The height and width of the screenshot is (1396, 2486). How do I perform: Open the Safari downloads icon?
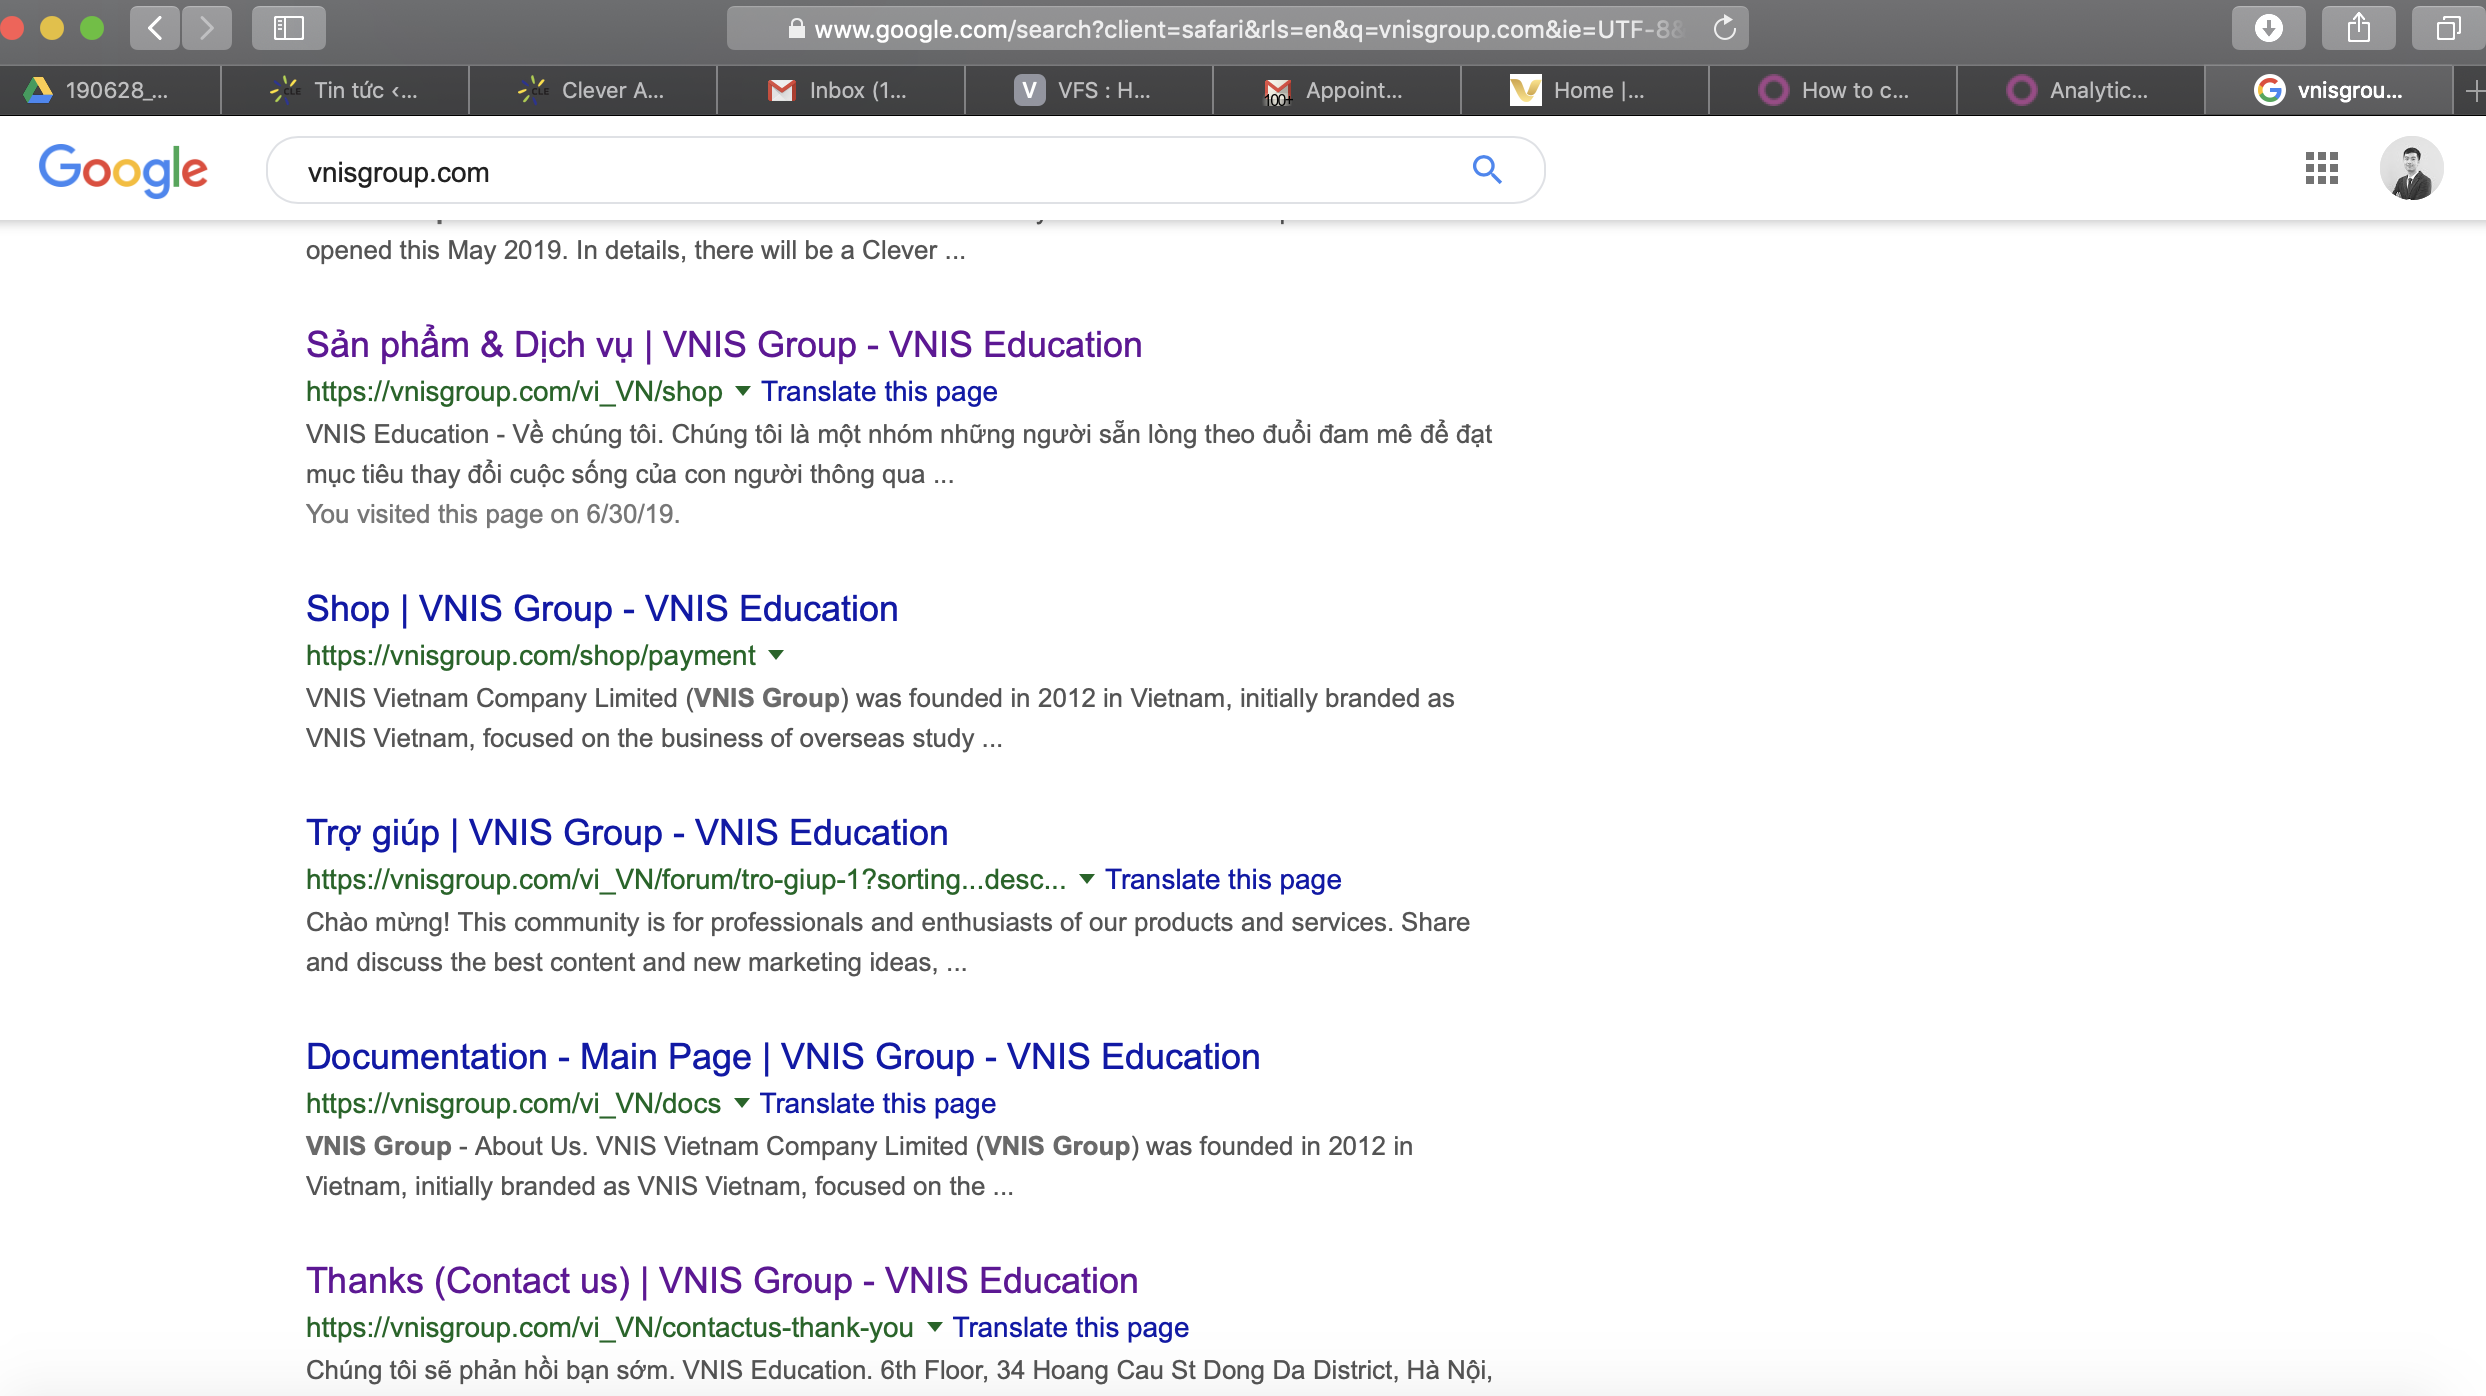[x=2268, y=28]
